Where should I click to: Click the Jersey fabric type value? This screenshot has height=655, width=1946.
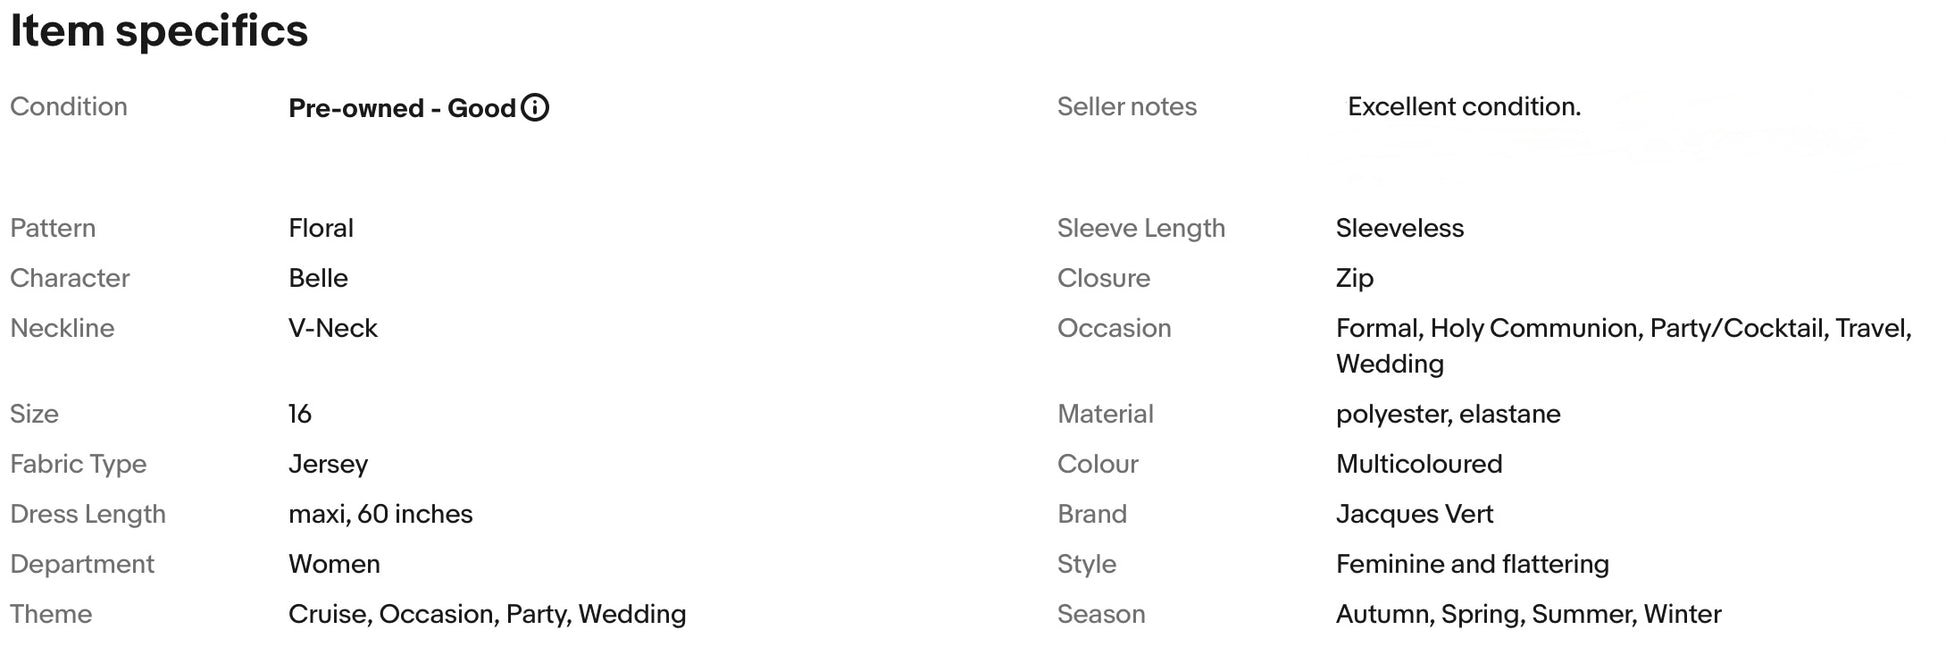tap(328, 464)
